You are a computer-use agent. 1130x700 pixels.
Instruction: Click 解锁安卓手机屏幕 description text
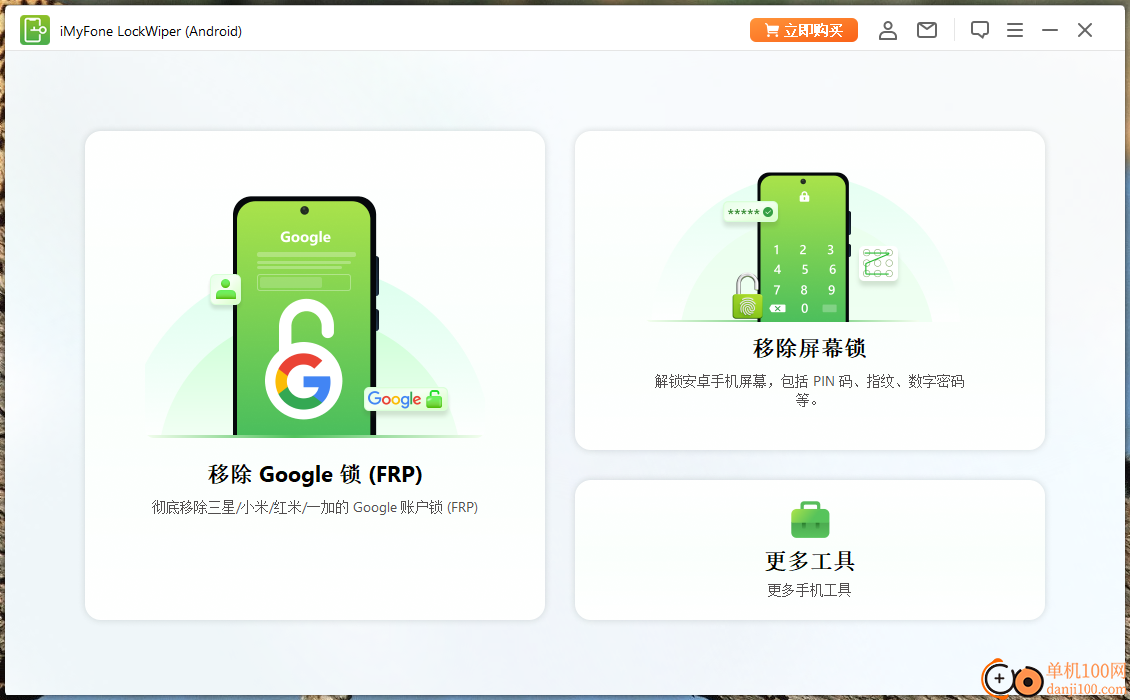pyautogui.click(x=809, y=390)
